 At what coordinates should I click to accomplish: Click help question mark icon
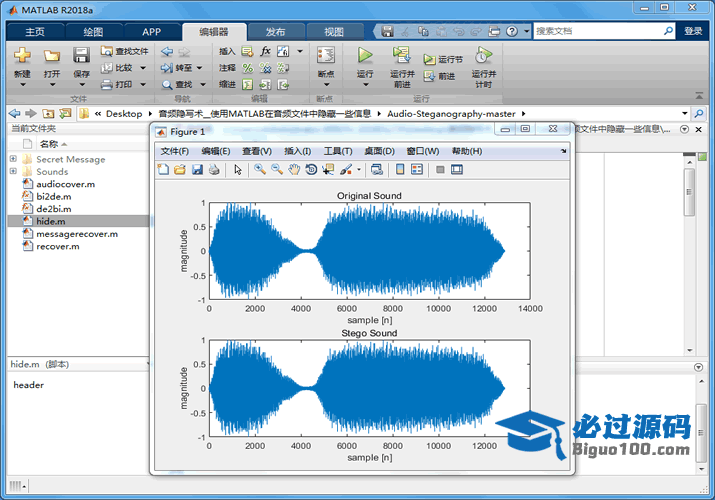tap(512, 31)
